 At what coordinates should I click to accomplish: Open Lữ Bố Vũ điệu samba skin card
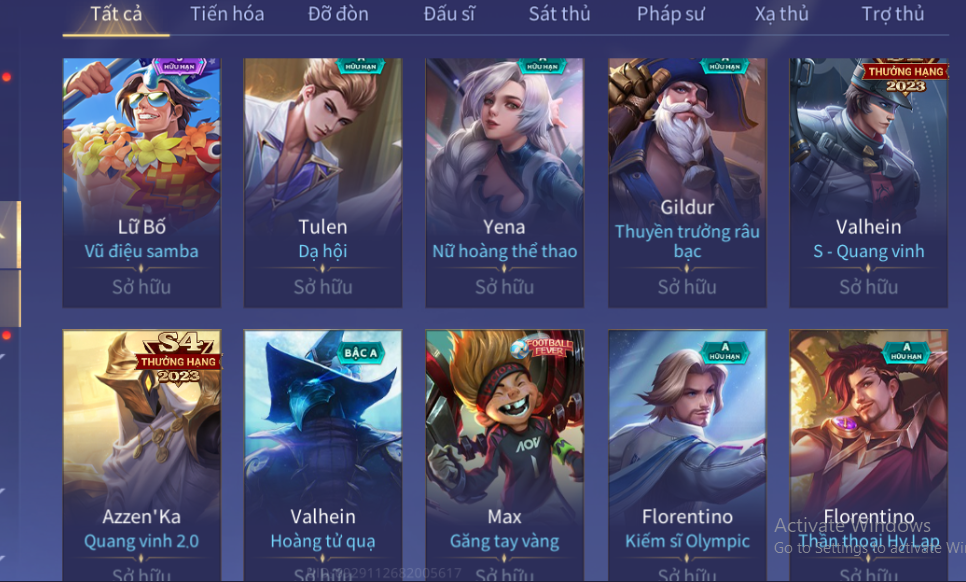click(x=142, y=183)
